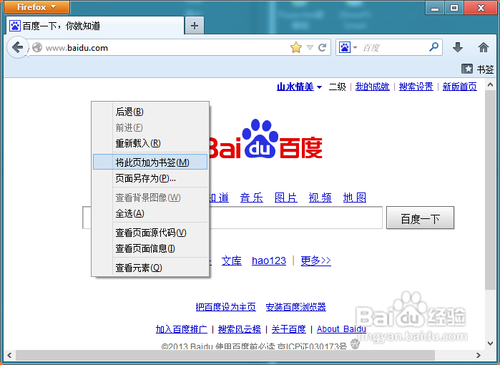Open the Firefox application menu
This screenshot has height=365, width=500.
tap(37, 7)
